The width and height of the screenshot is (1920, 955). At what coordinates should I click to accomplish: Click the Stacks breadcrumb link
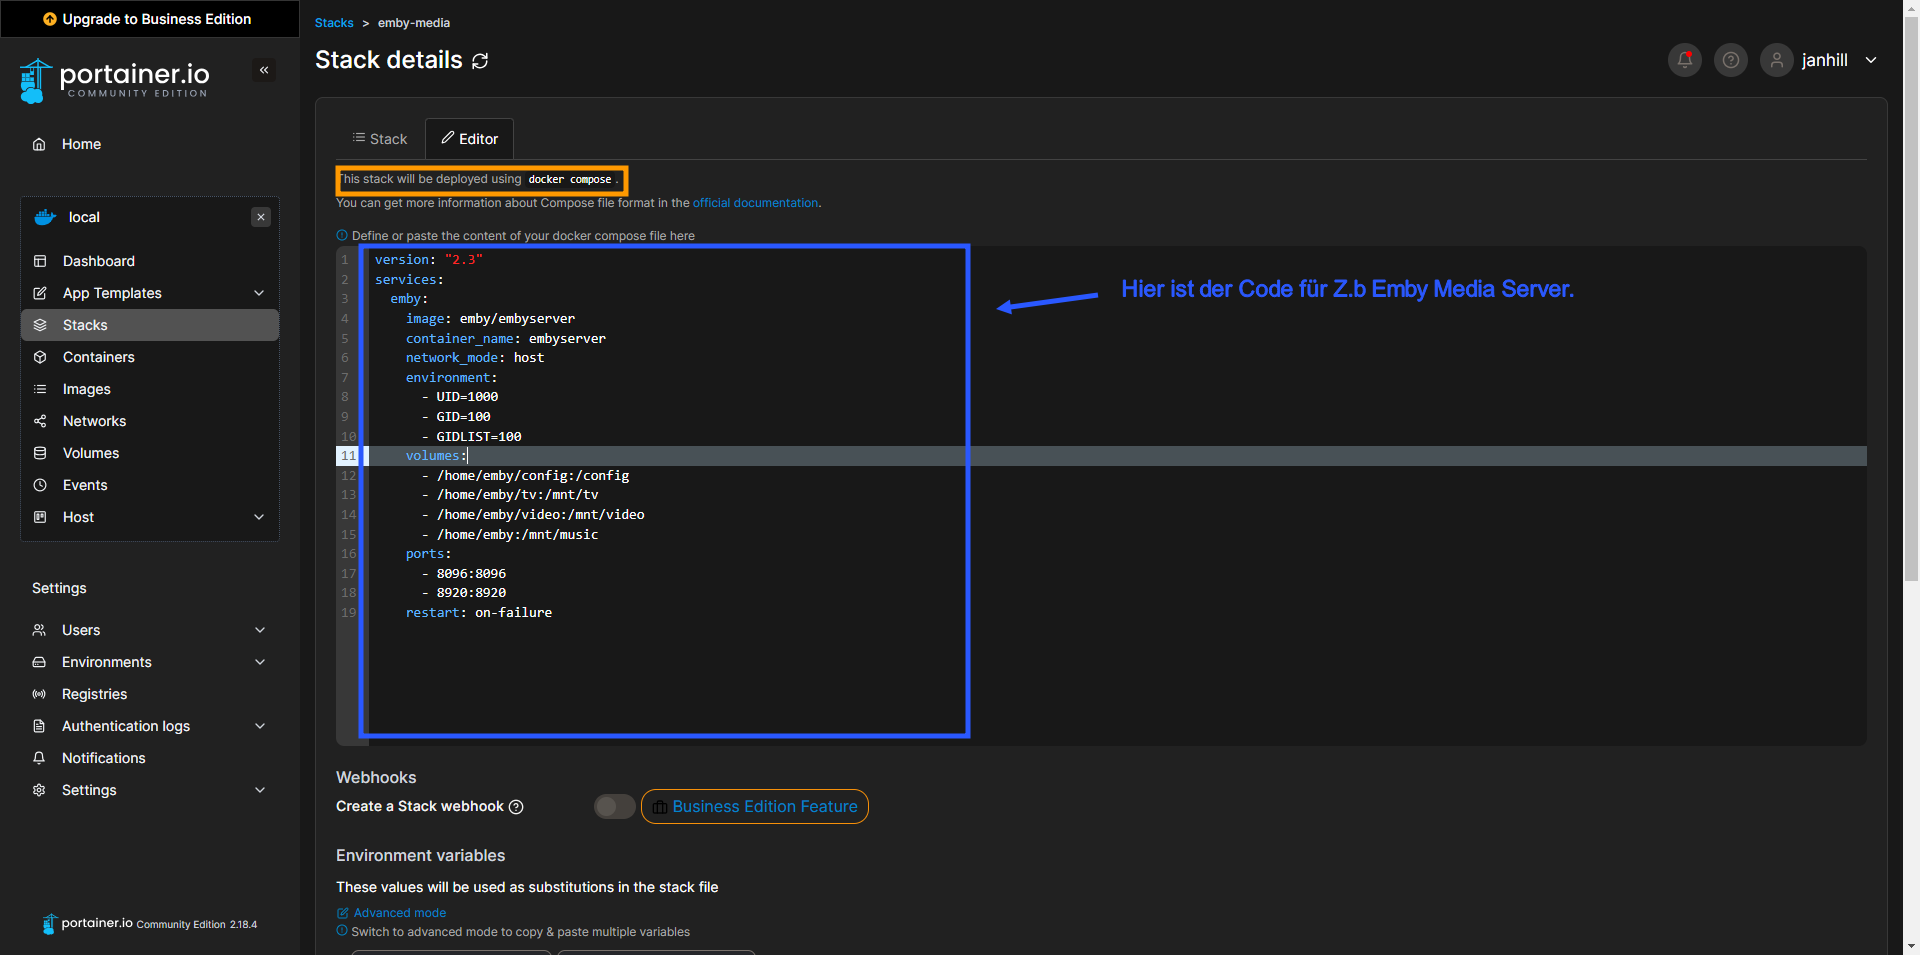(334, 23)
